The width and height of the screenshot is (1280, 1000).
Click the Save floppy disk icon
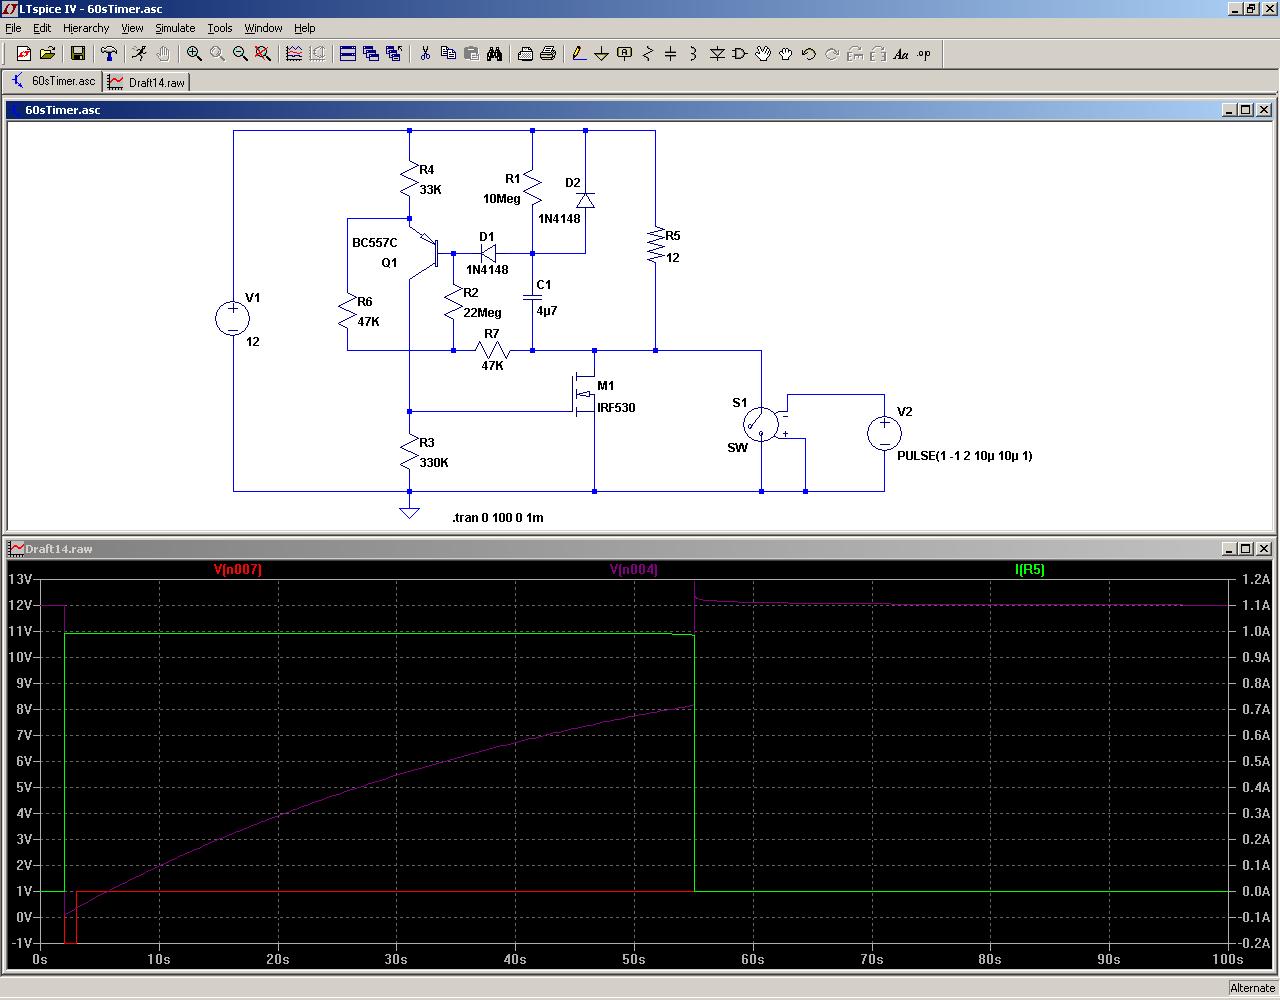point(78,54)
